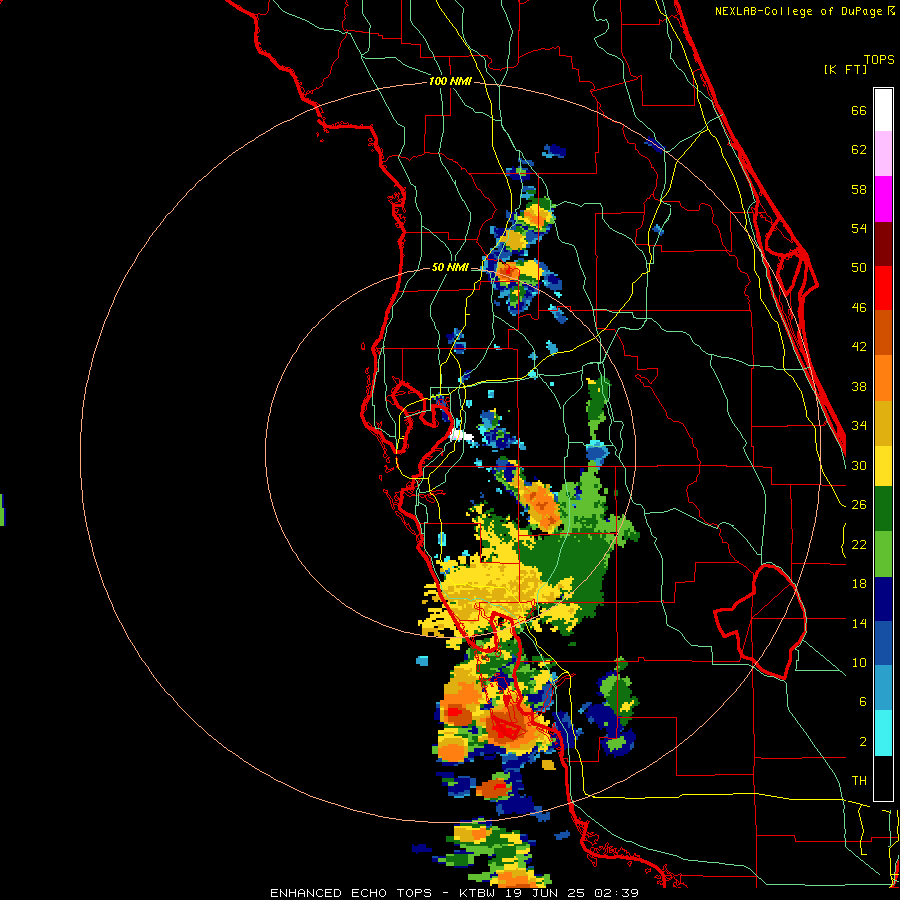900x900 pixels.
Task: Pick the magenta legend swatch
Action: pyautogui.click(x=883, y=199)
